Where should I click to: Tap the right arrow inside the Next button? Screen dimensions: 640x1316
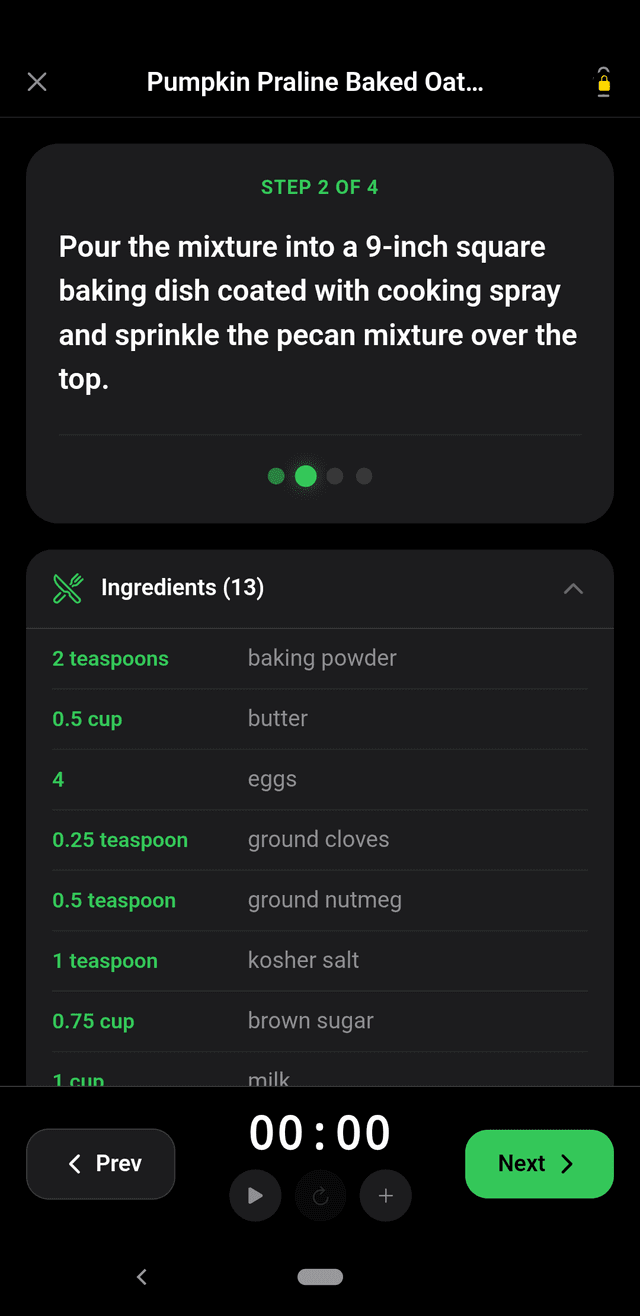point(570,1163)
